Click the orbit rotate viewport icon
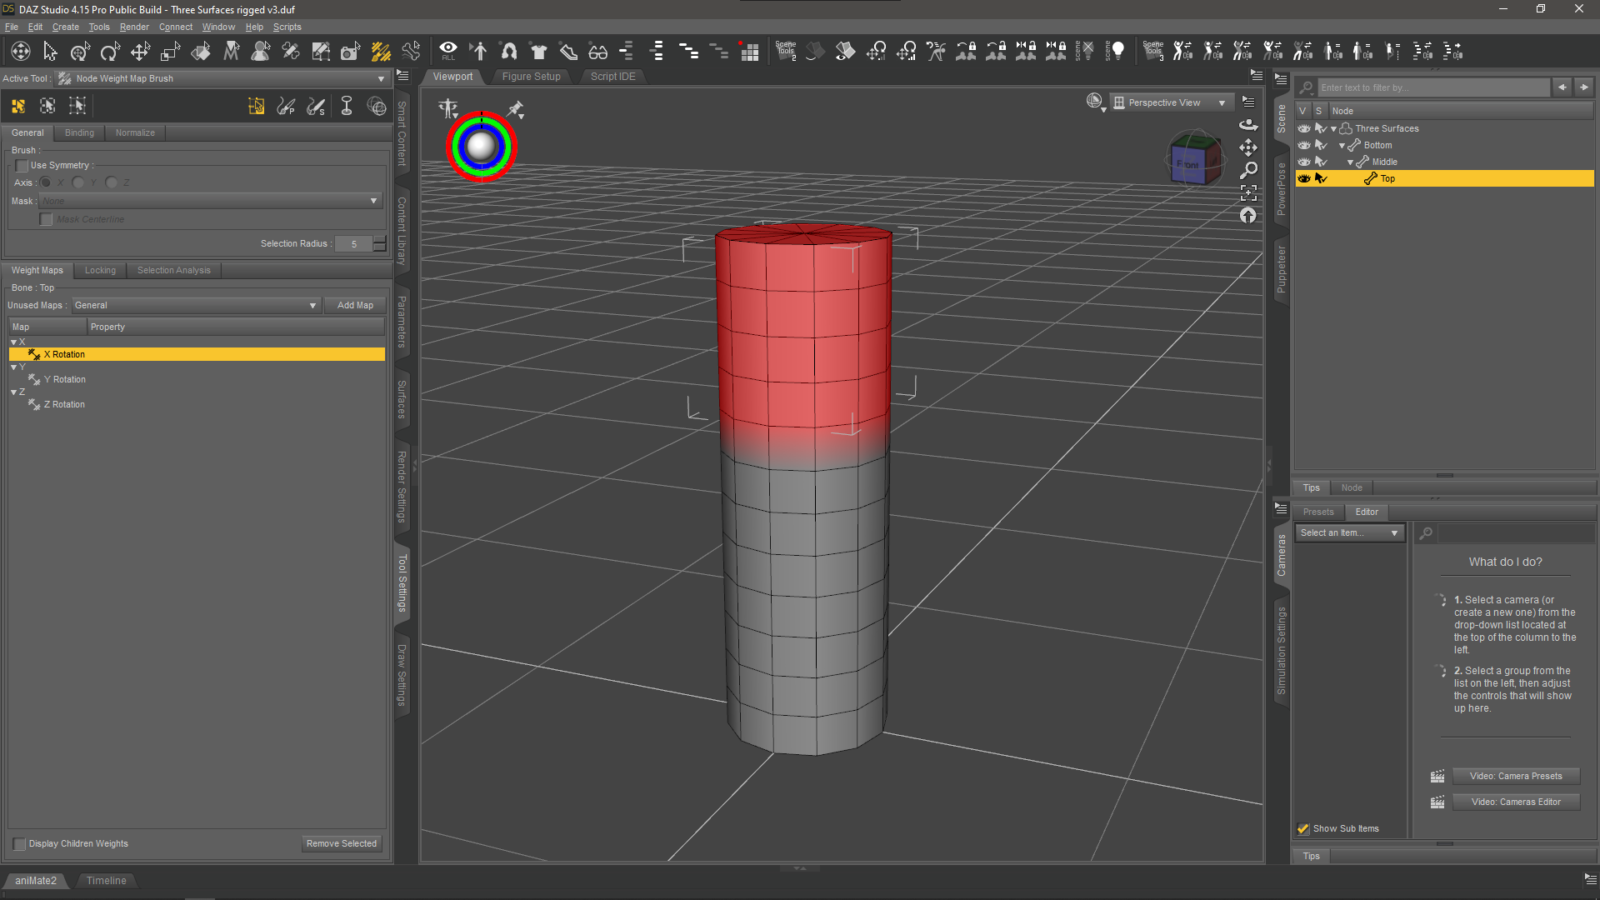Image resolution: width=1600 pixels, height=900 pixels. pyautogui.click(x=1249, y=125)
